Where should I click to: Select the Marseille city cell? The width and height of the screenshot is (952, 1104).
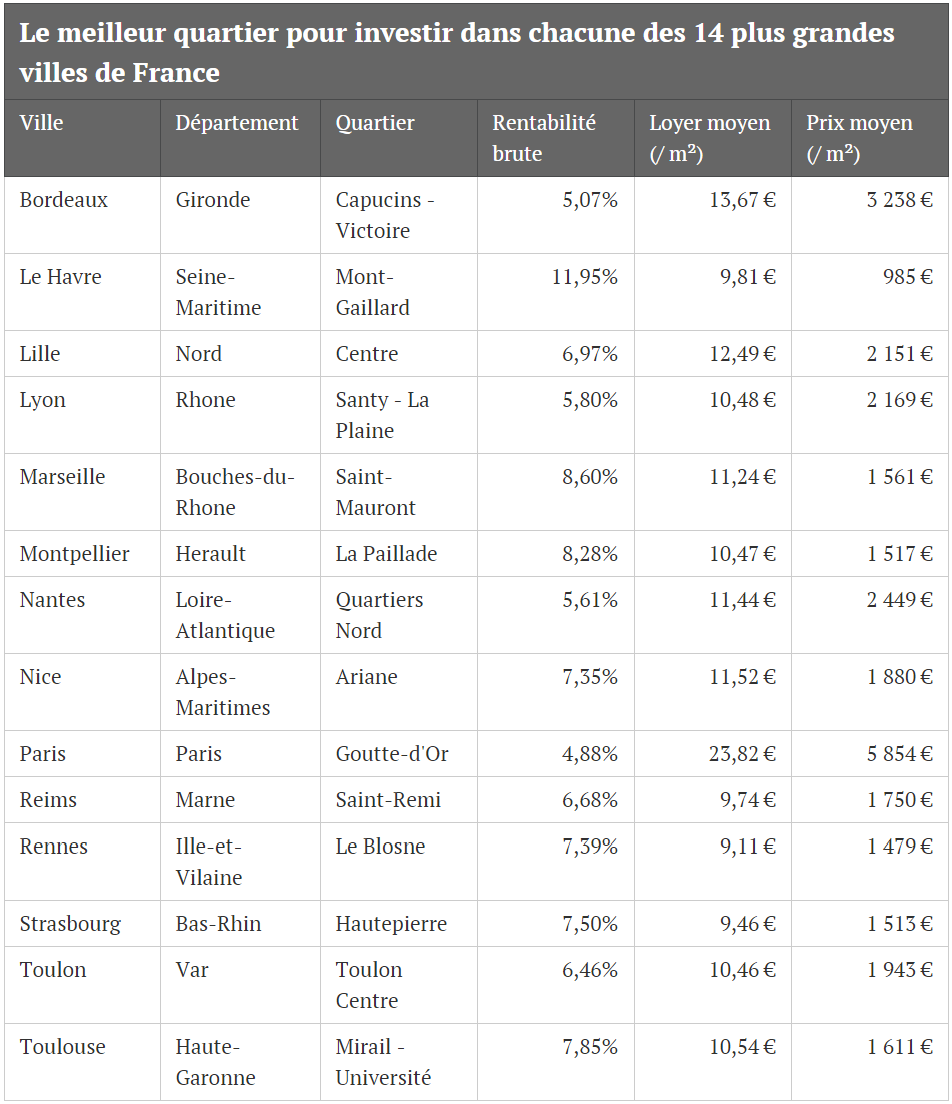[x=62, y=477]
